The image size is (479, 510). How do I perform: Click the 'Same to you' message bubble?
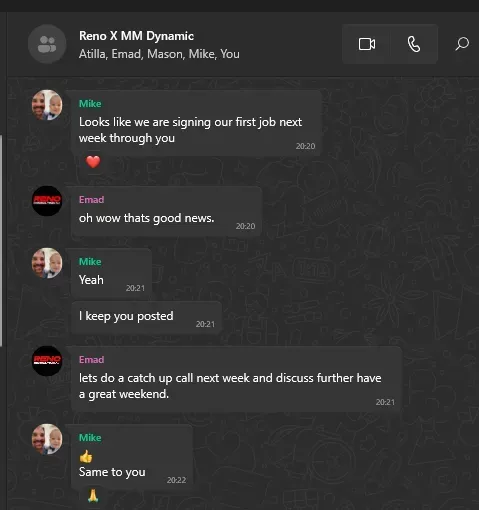[132, 457]
